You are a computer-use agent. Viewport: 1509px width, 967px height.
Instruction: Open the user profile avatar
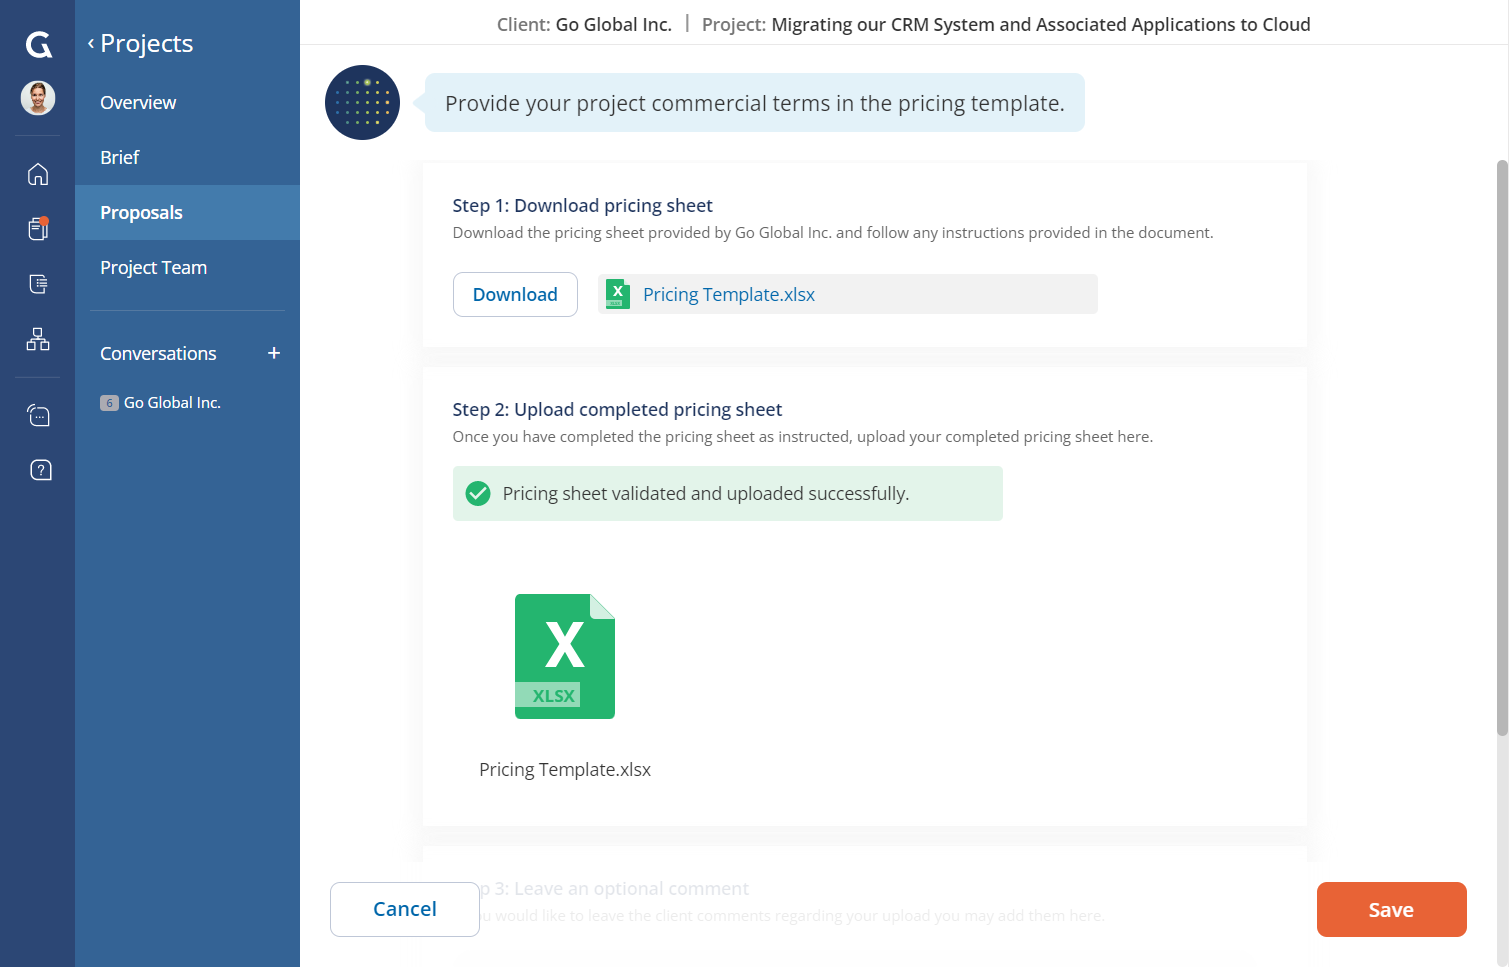coord(38,98)
